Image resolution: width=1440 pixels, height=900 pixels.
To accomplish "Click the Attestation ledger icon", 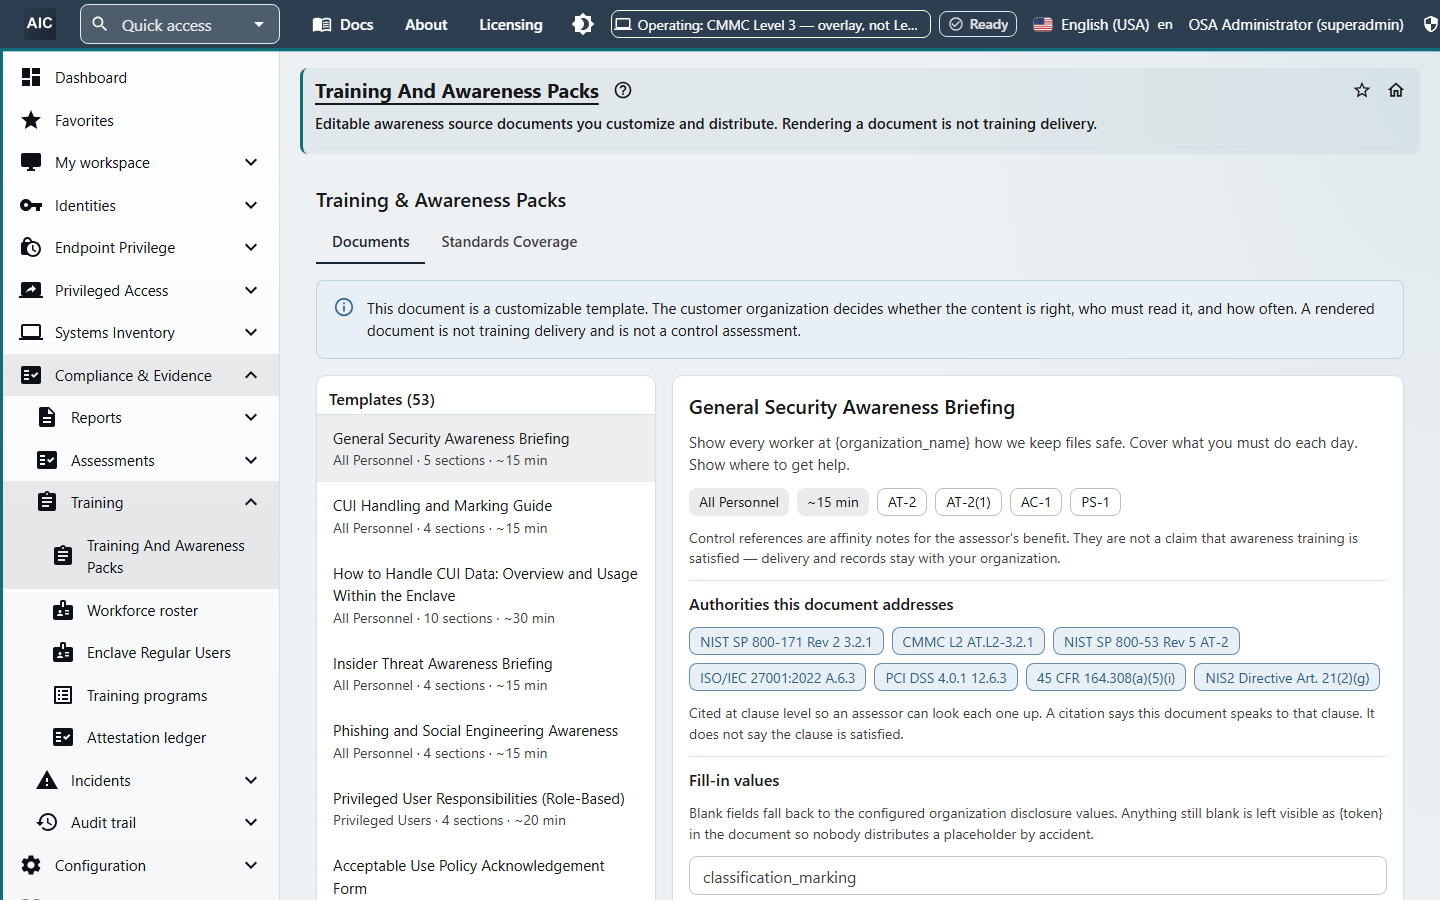I will (63, 737).
